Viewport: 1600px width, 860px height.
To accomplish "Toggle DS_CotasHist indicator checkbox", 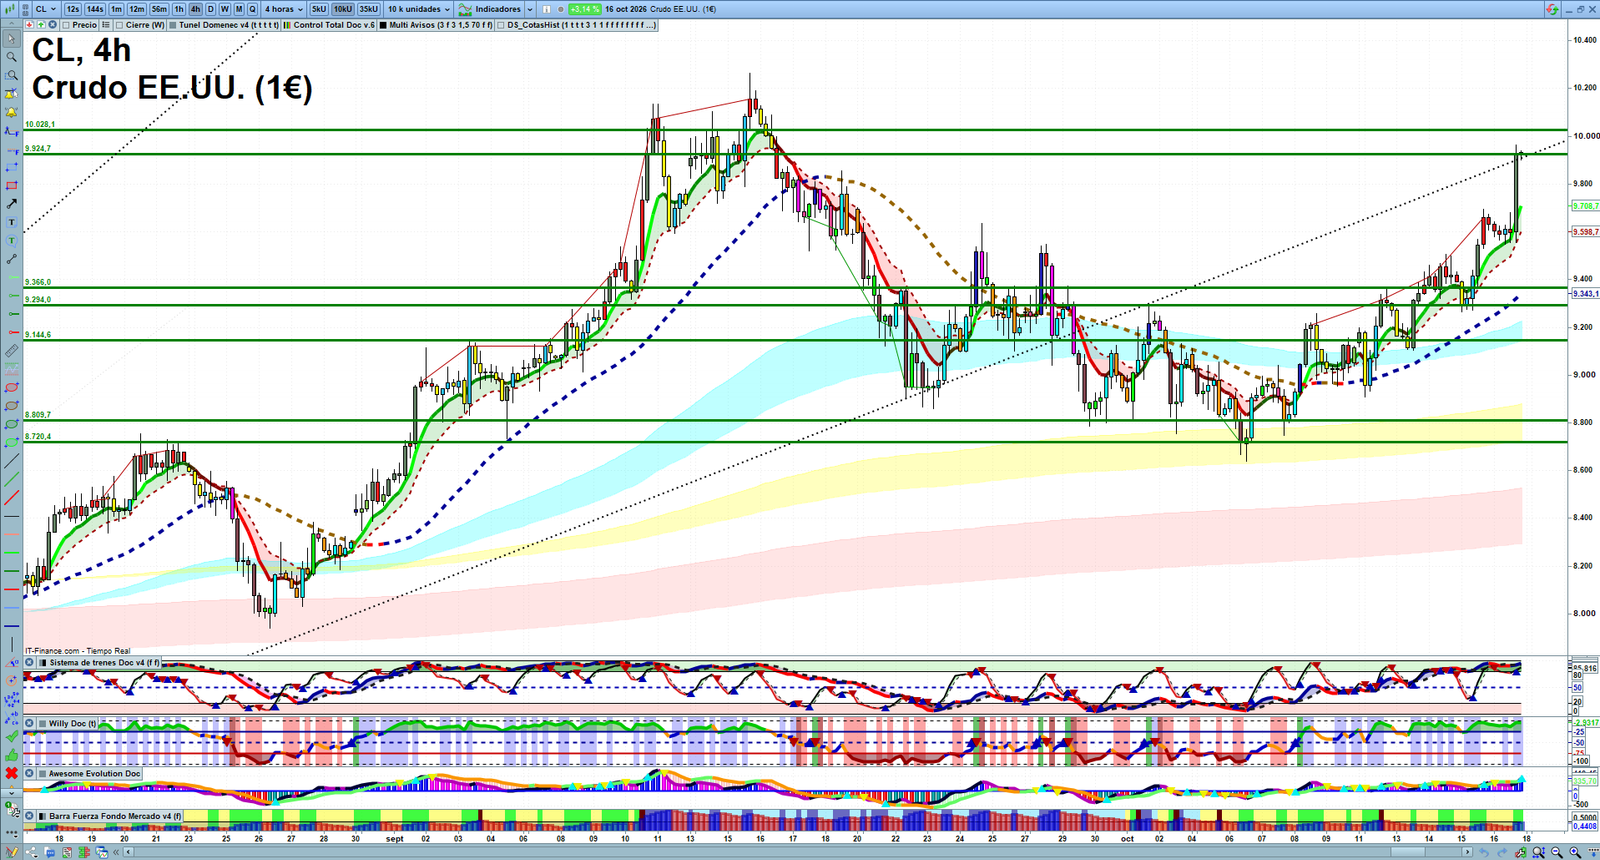I will [501, 25].
